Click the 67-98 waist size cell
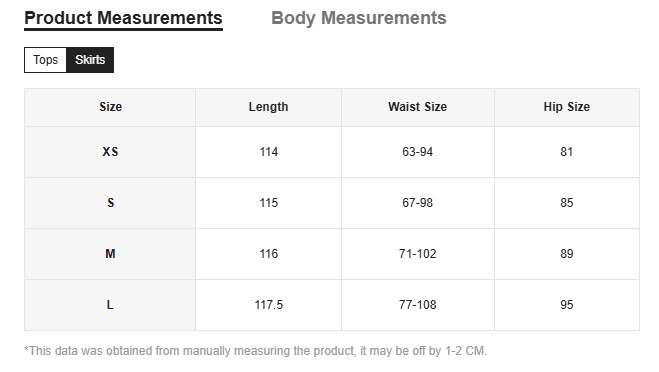Screen dimensions: 659x372 [x=417, y=203]
